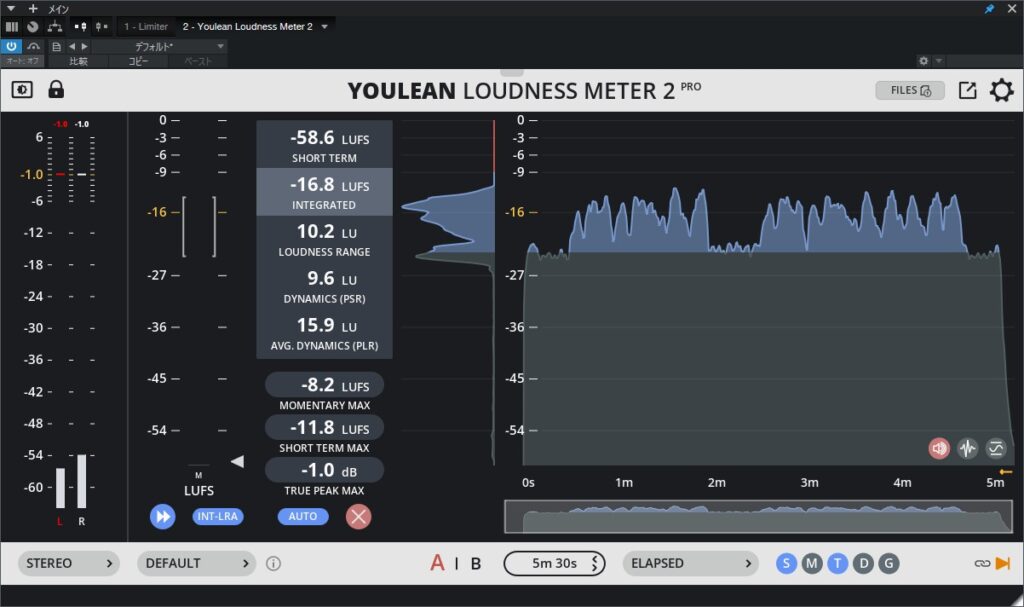Toggle the S graph filter

(786, 563)
